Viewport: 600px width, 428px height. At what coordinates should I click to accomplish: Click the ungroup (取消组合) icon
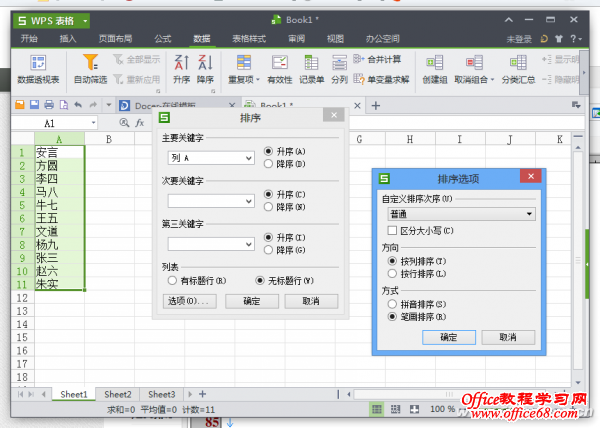[474, 69]
